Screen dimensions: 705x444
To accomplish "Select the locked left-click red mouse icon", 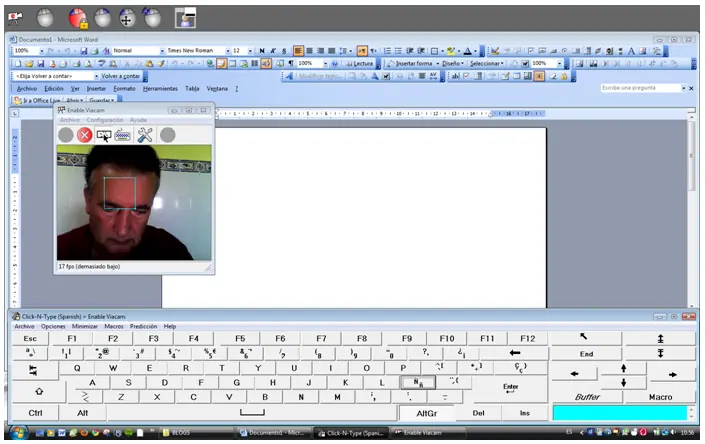I will [x=78, y=18].
